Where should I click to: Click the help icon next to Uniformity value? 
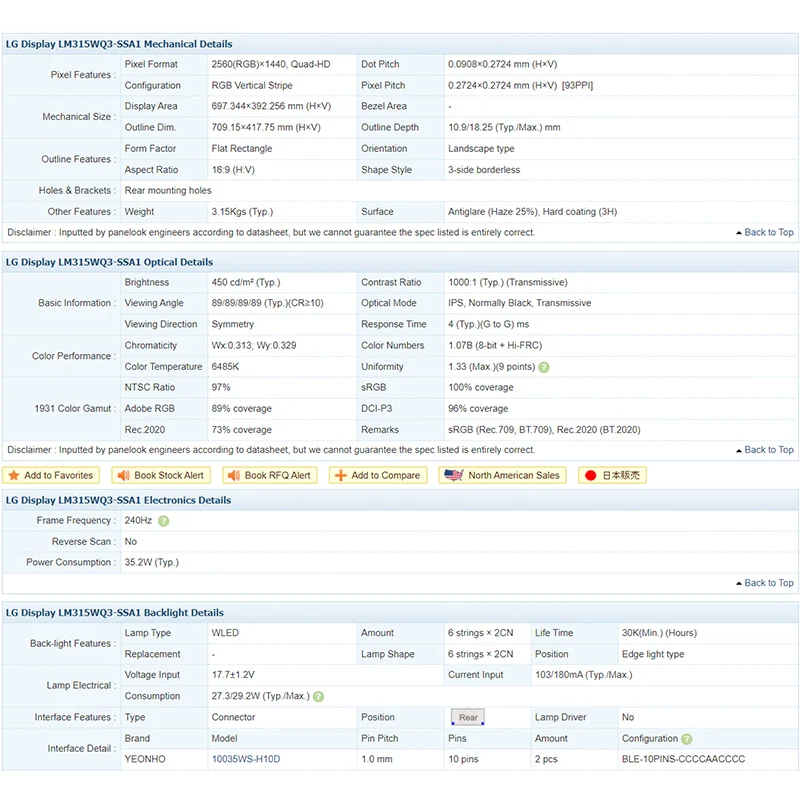coord(544,367)
